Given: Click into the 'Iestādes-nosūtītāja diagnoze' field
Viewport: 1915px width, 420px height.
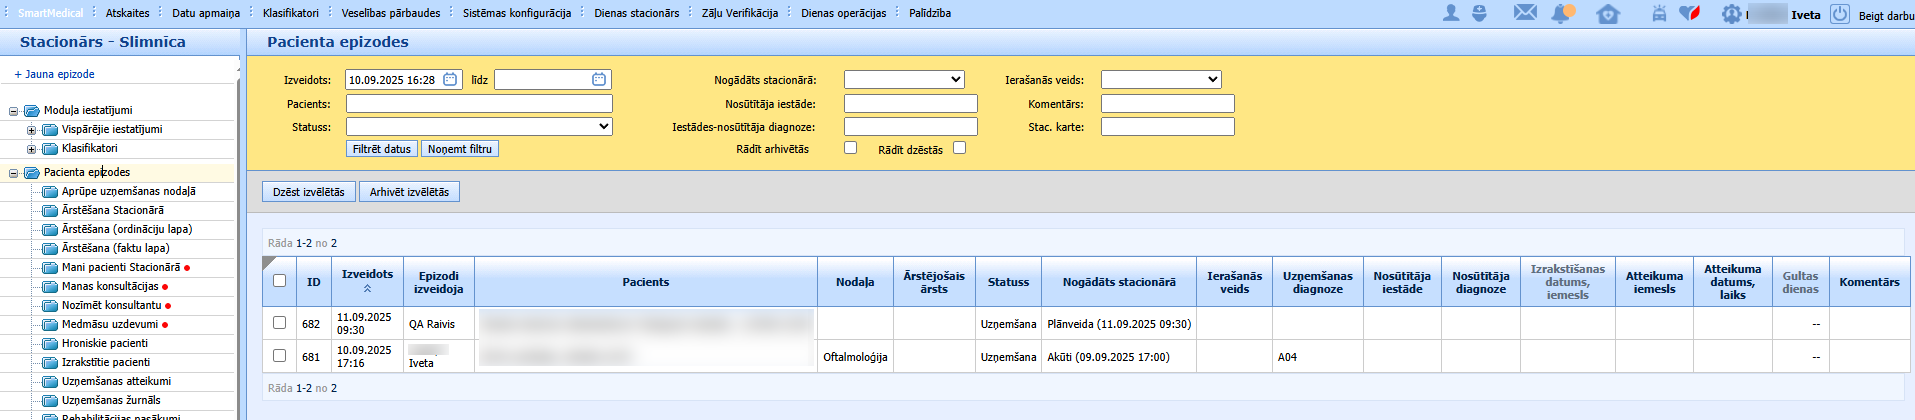Looking at the screenshot, I should (x=910, y=126).
